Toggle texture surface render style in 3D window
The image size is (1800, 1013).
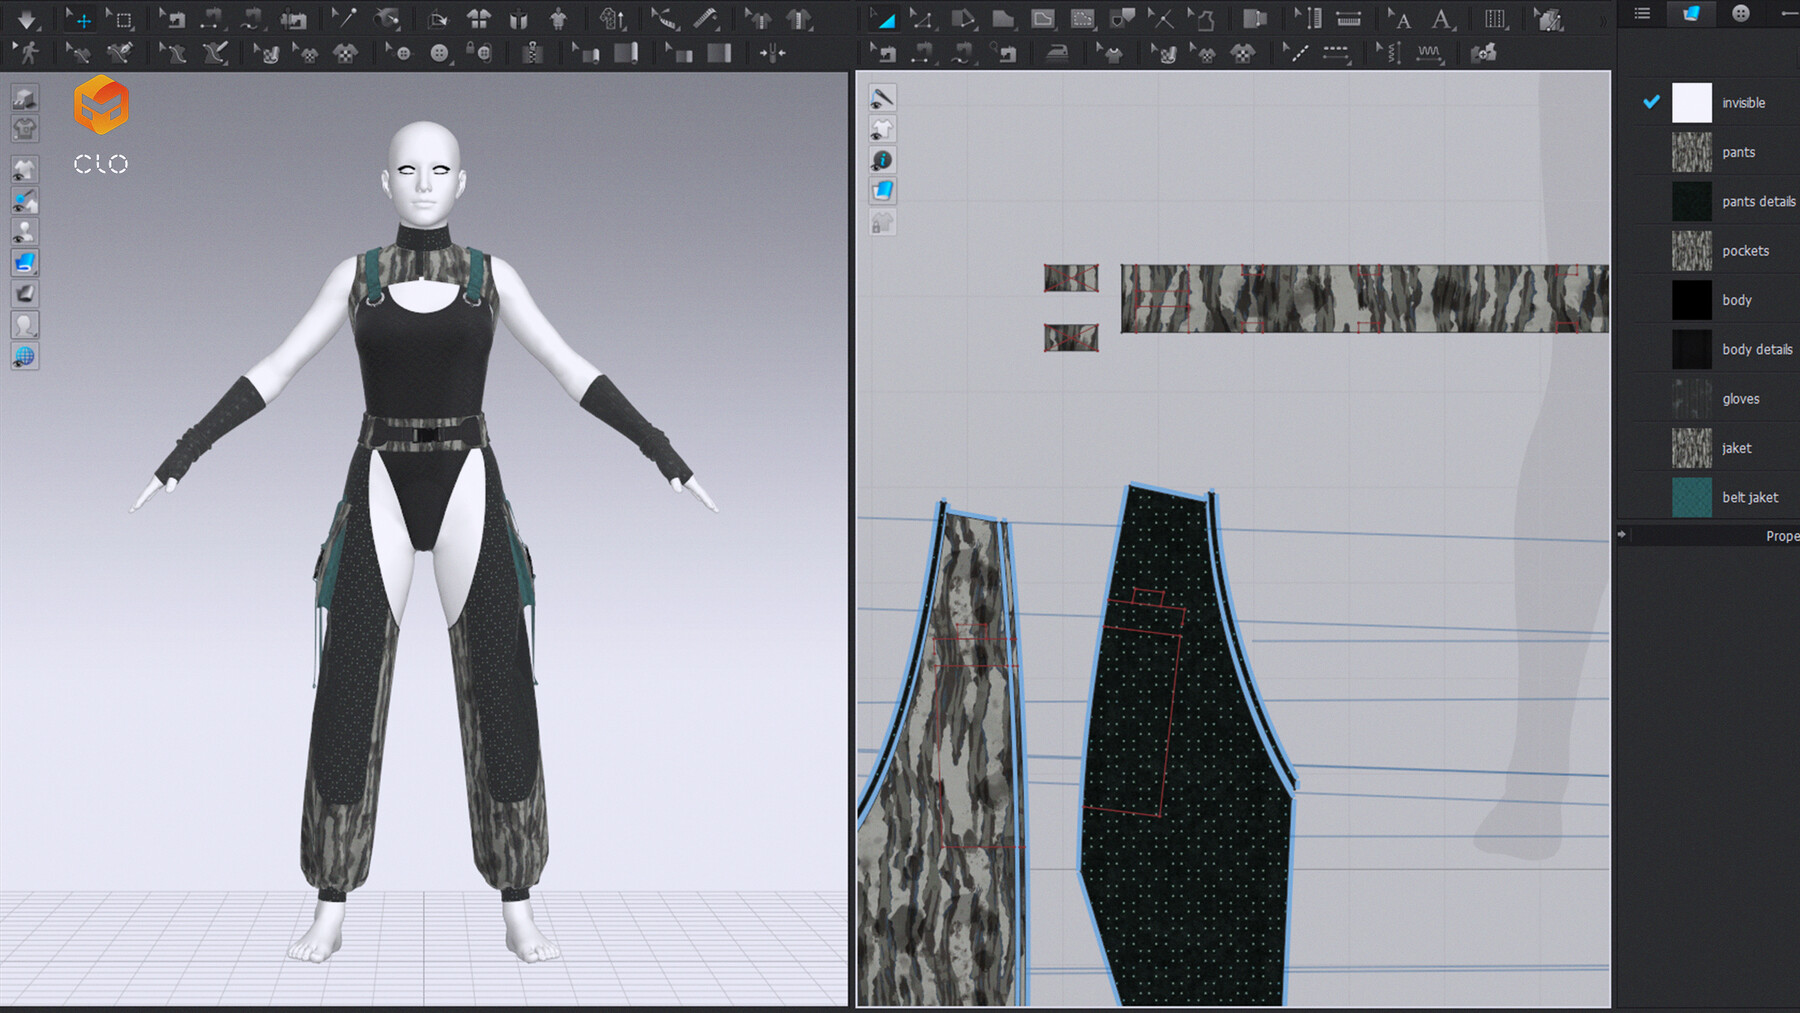pyautogui.click(x=25, y=262)
